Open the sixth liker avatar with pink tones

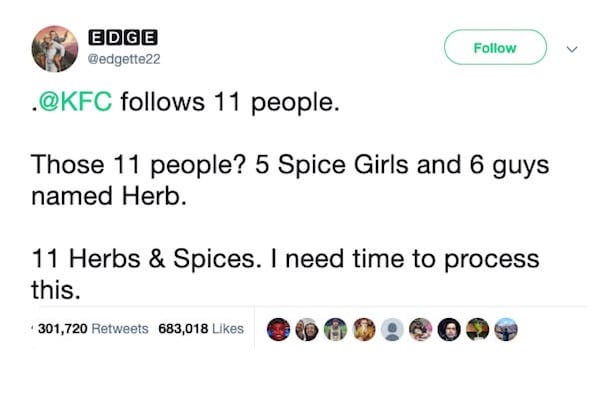tap(421, 329)
